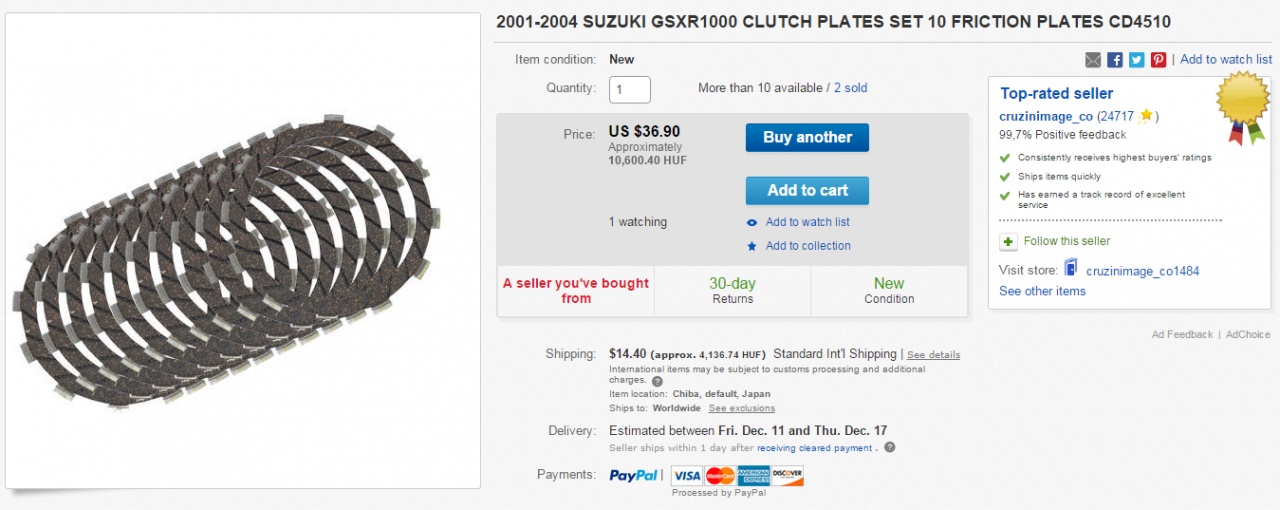Click the cleared payment help question mark
This screenshot has width=1280, height=510.
[x=889, y=447]
